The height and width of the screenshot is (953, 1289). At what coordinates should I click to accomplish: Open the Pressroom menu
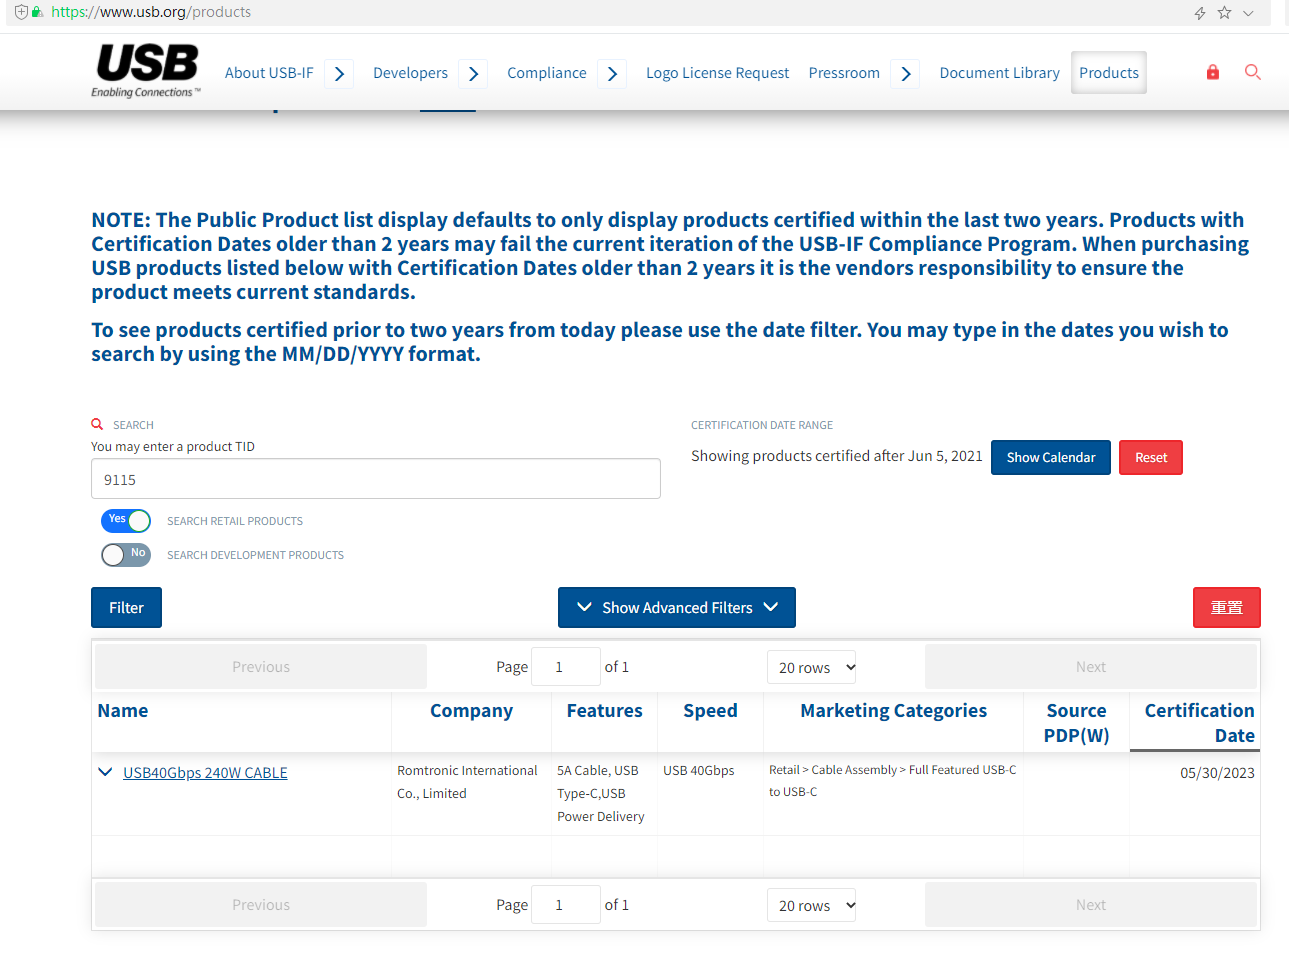(844, 73)
